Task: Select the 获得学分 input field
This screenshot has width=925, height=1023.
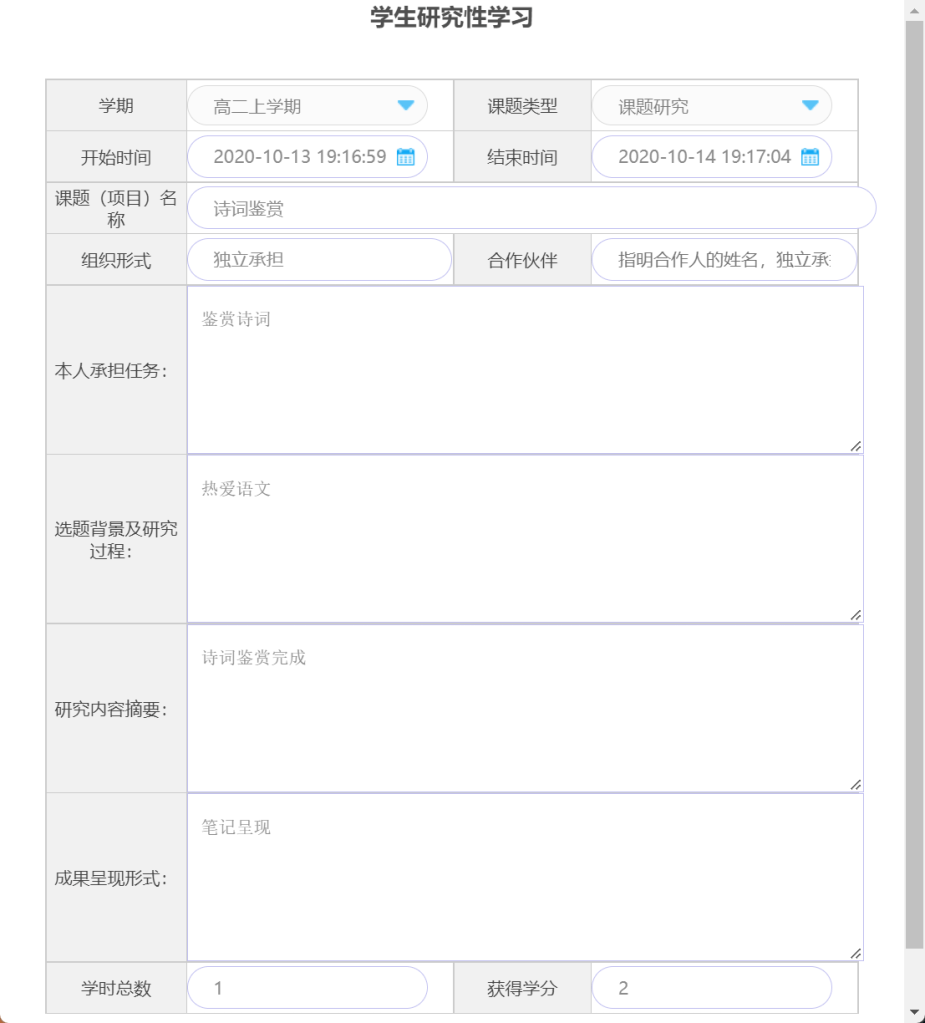Action: [711, 988]
